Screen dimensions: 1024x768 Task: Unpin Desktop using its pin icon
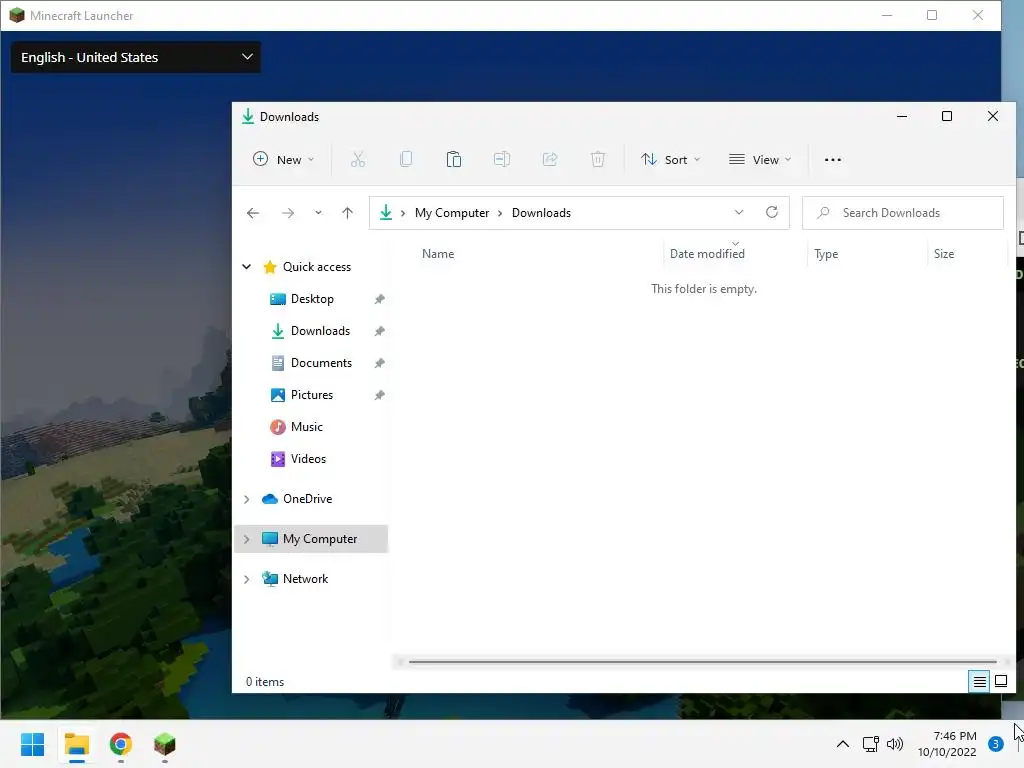tap(379, 299)
